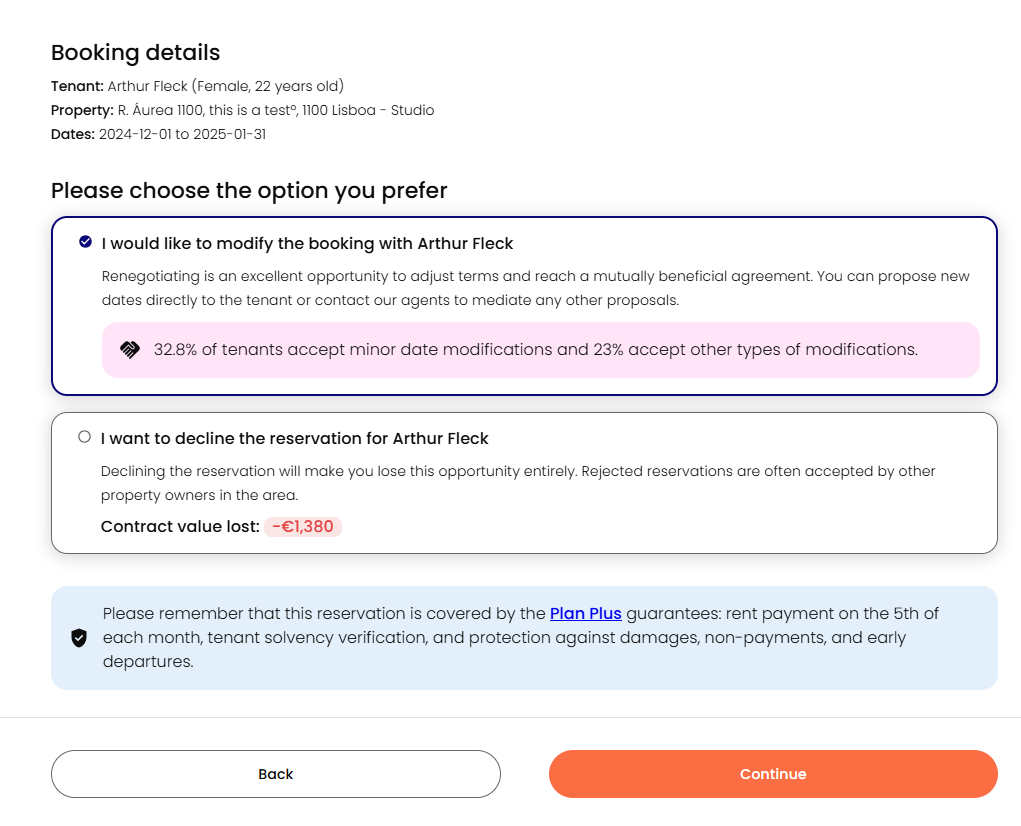
Task: Click the -€1,380 red value badge
Action: pyautogui.click(x=303, y=526)
